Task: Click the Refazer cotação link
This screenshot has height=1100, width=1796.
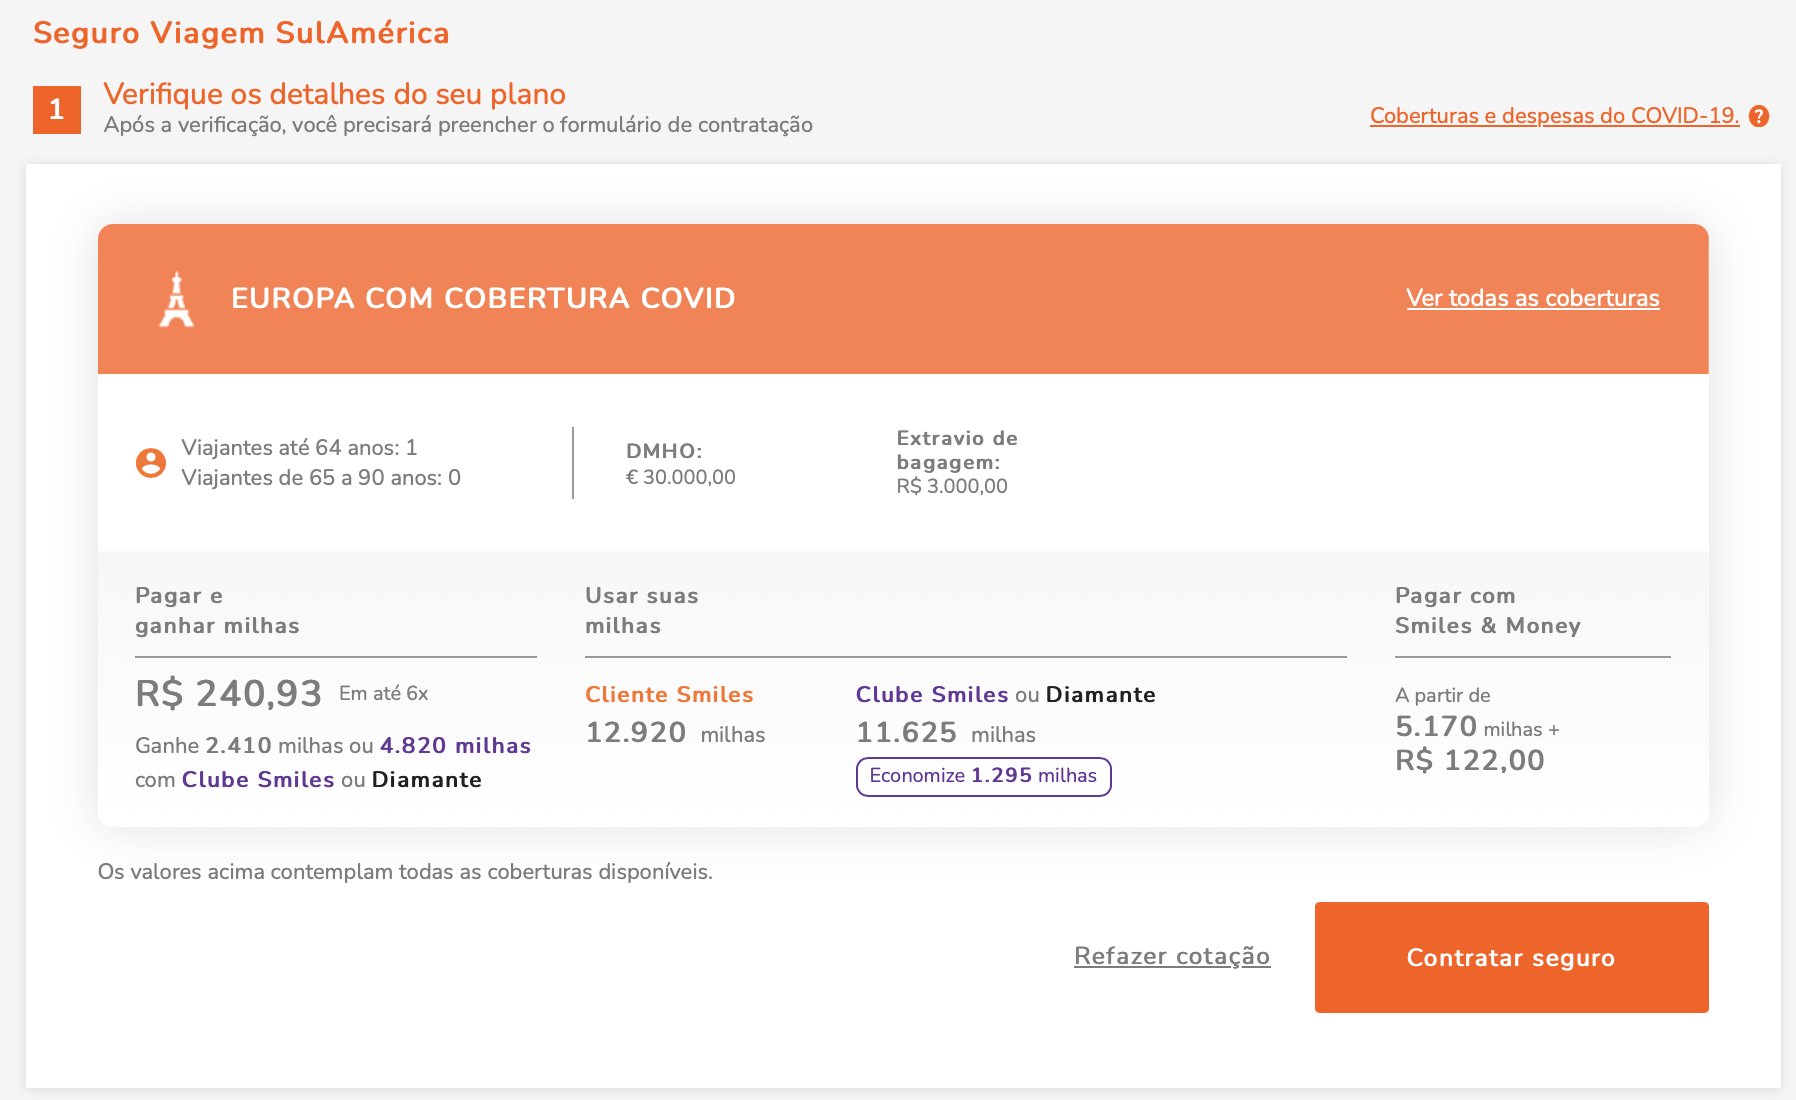Action: click(1172, 956)
